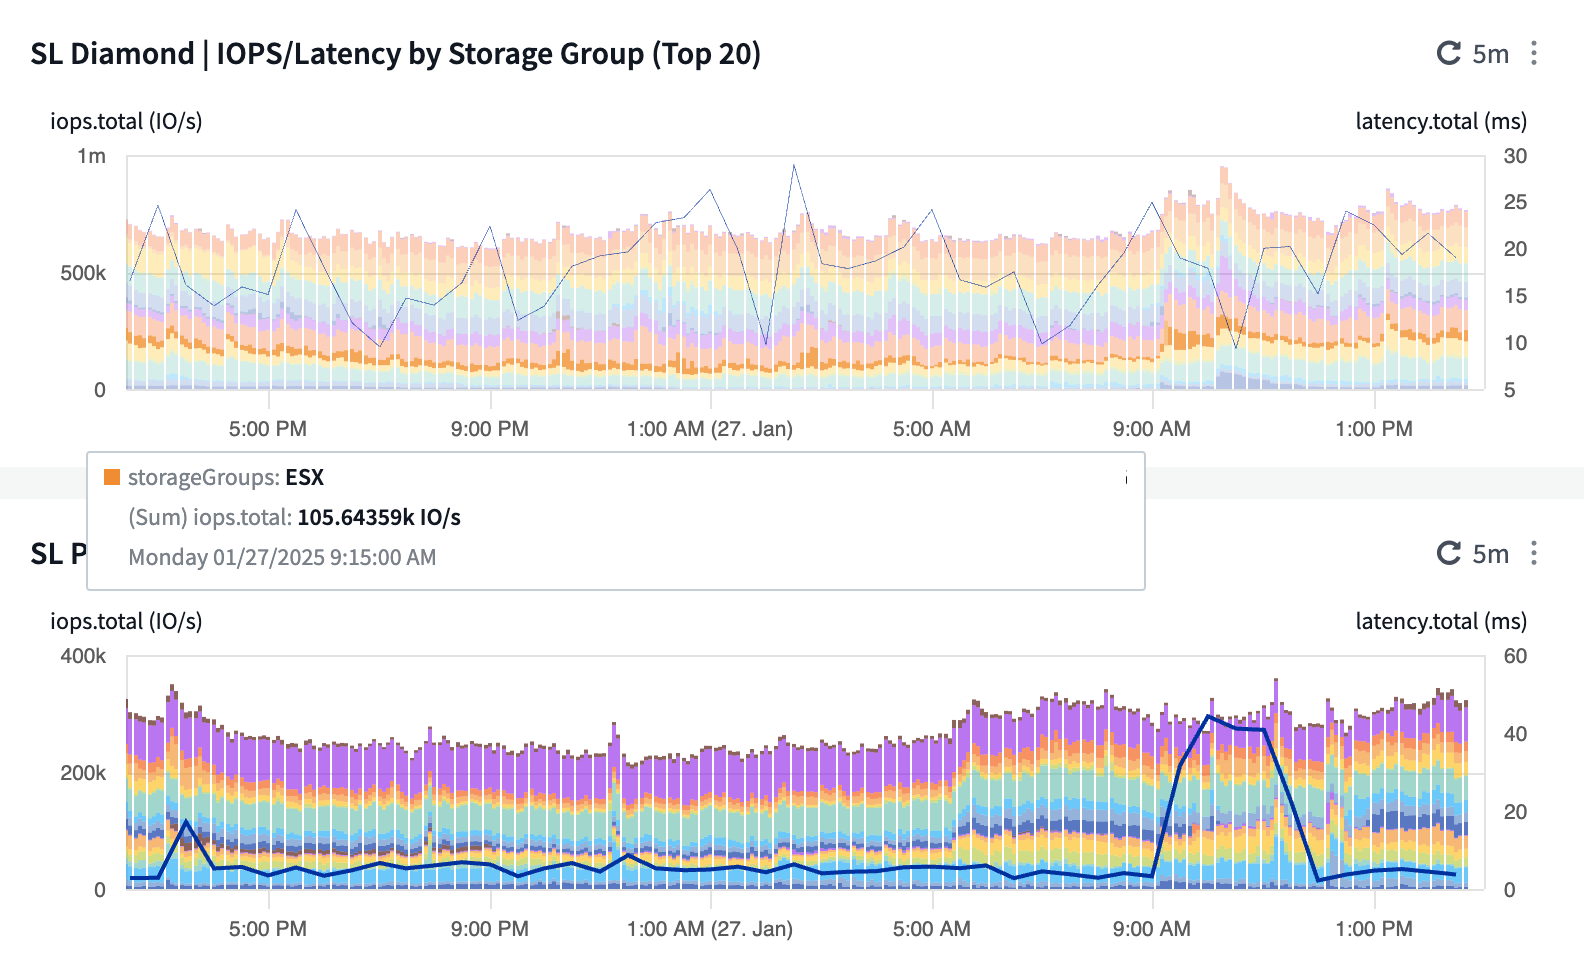The width and height of the screenshot is (1584, 960).
Task: Click the bottom chart's latency.total (ms) axis label
Action: pyautogui.click(x=1441, y=621)
